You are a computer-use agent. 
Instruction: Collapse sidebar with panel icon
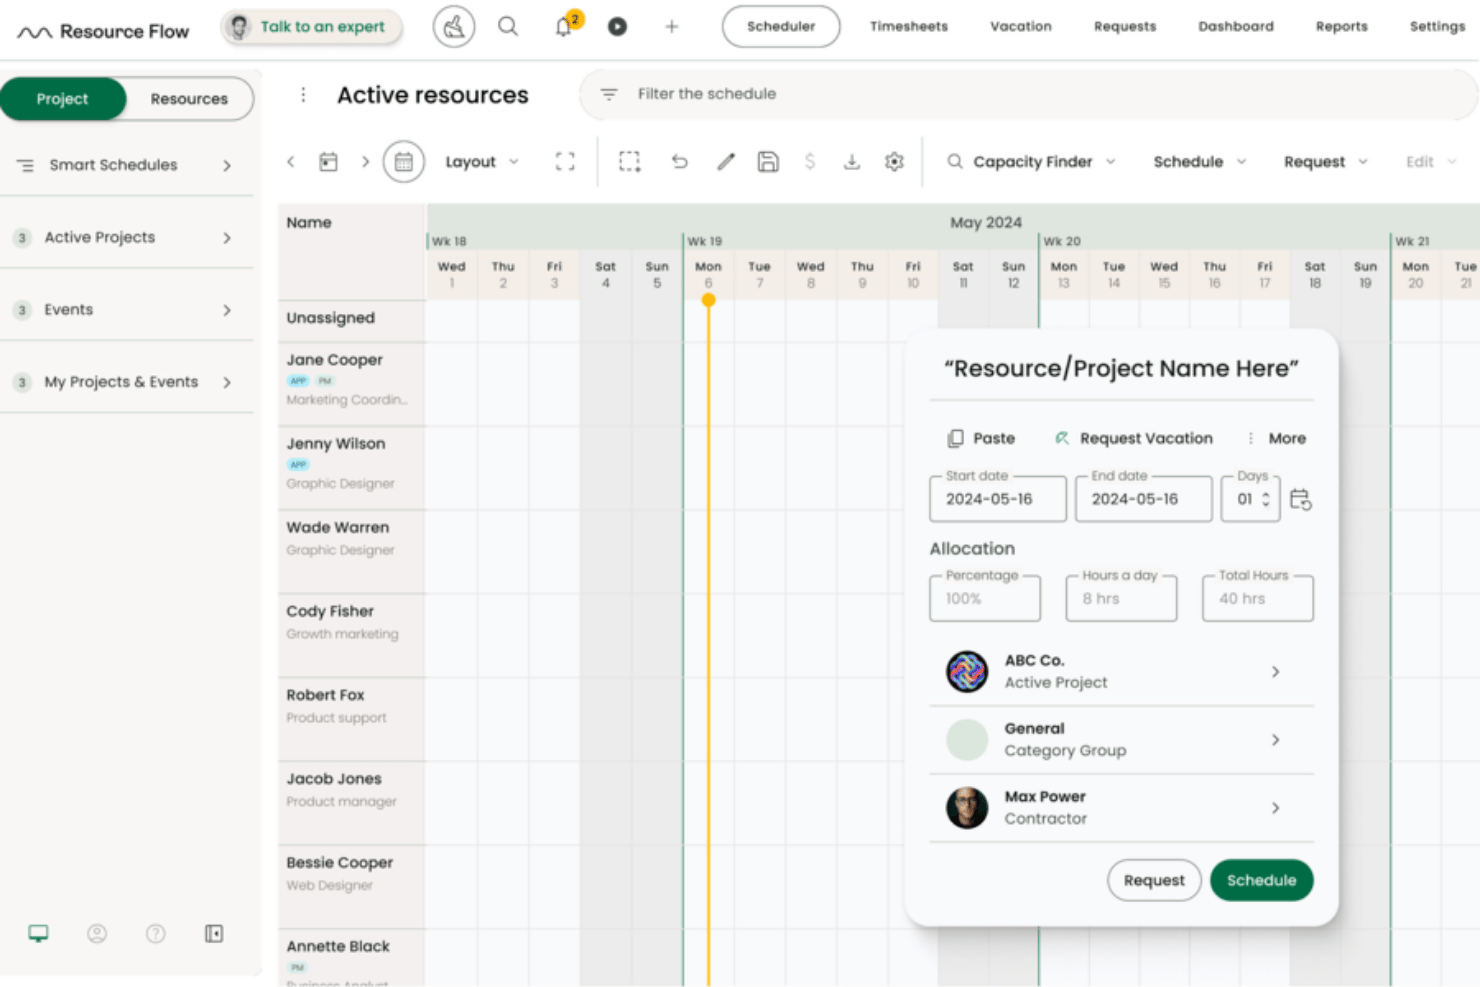point(214,933)
